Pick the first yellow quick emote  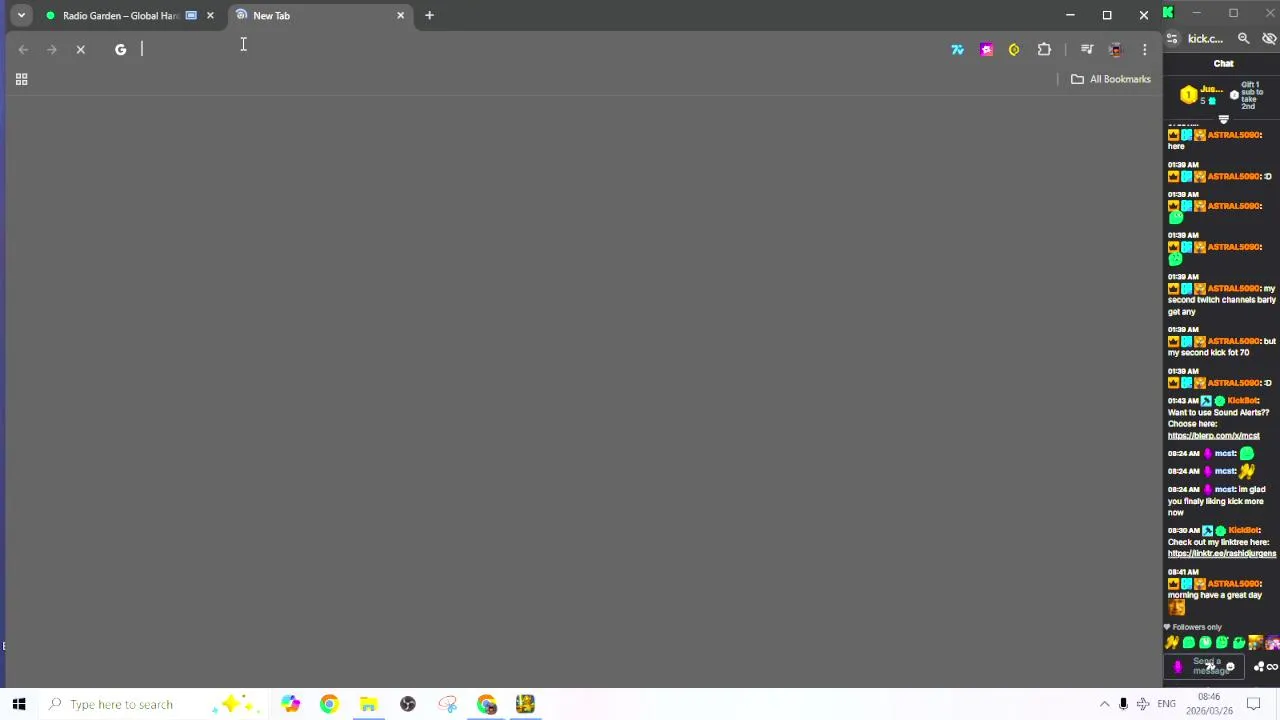(1172, 643)
